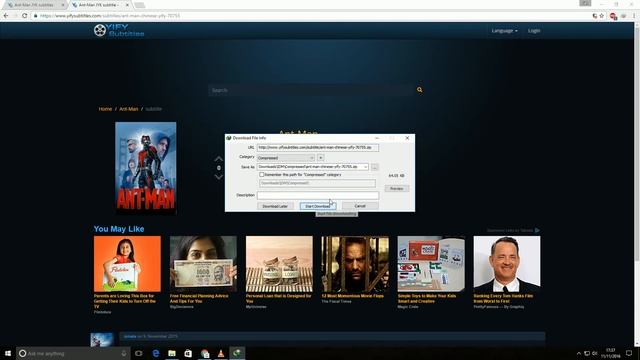The image size is (640, 360).
Task: Click the URL field in the download dialog
Action: [318, 147]
